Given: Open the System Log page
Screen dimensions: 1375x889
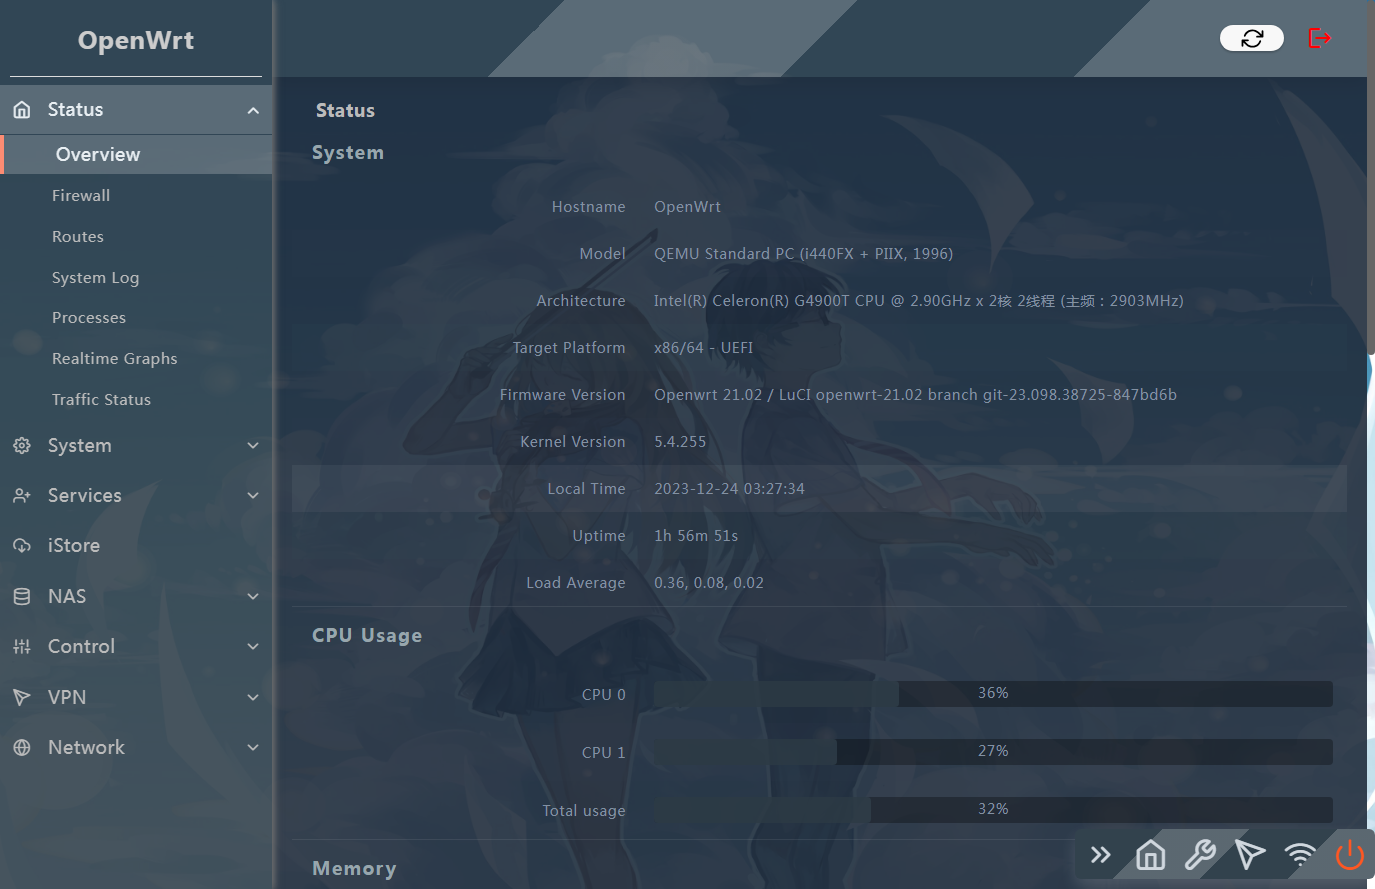Looking at the screenshot, I should point(95,278).
